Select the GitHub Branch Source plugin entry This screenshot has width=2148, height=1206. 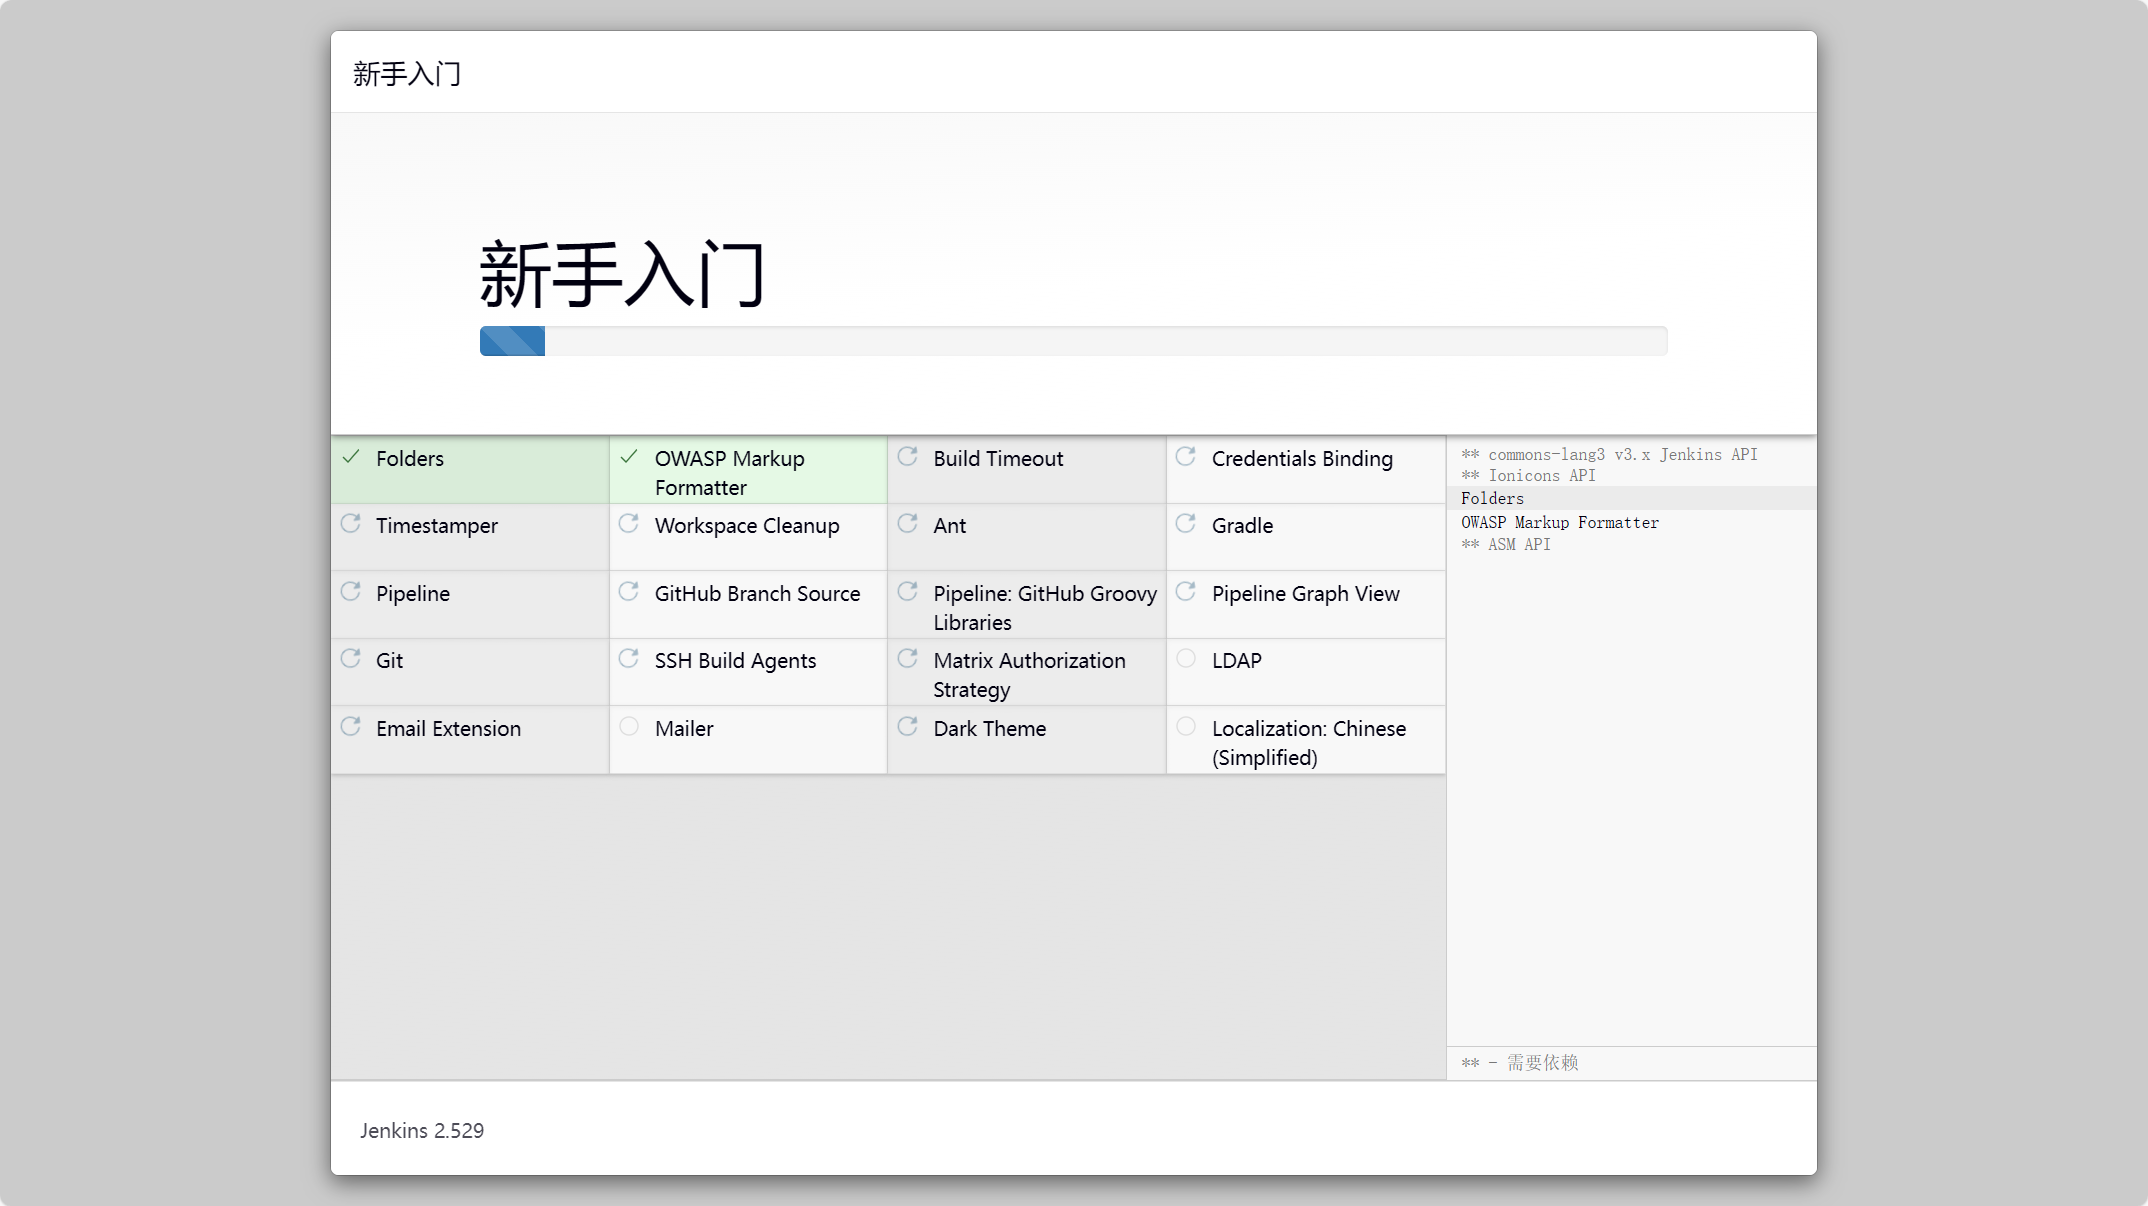pos(756,594)
